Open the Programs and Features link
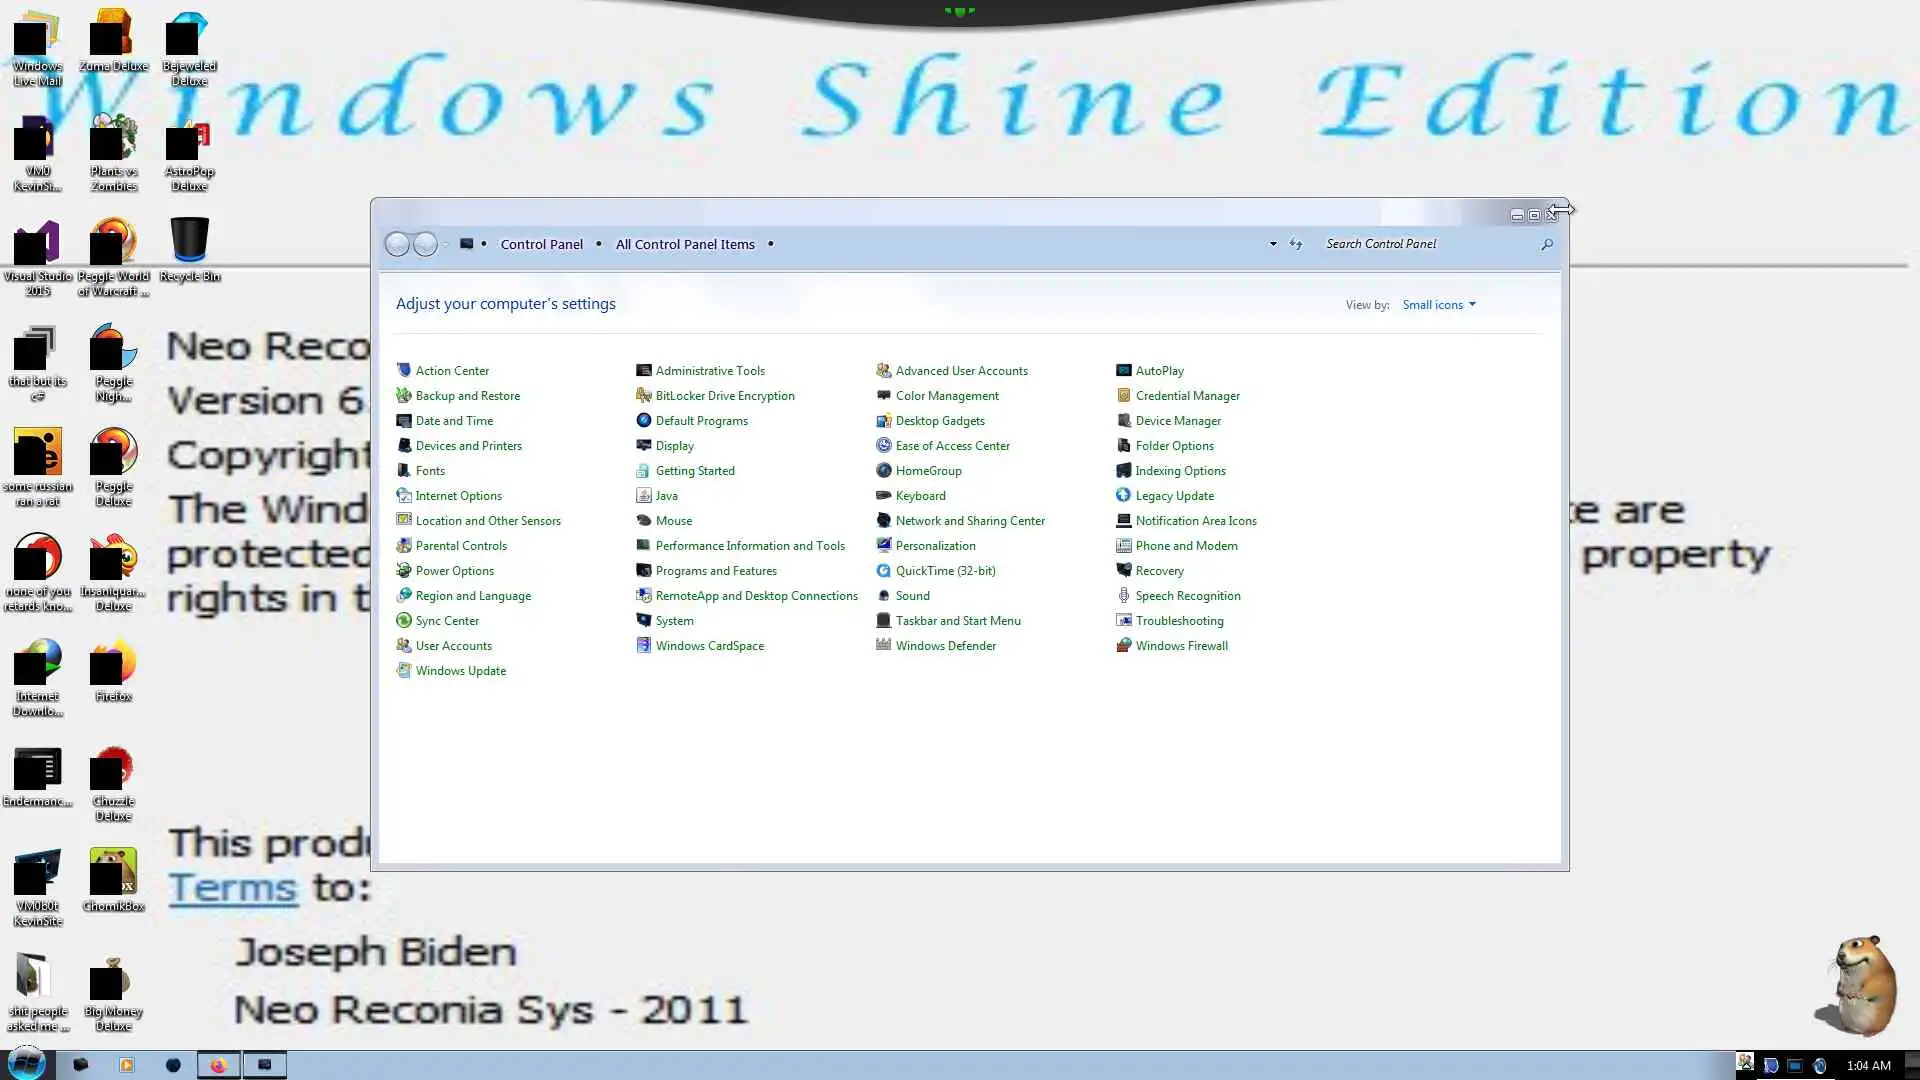 tap(716, 571)
